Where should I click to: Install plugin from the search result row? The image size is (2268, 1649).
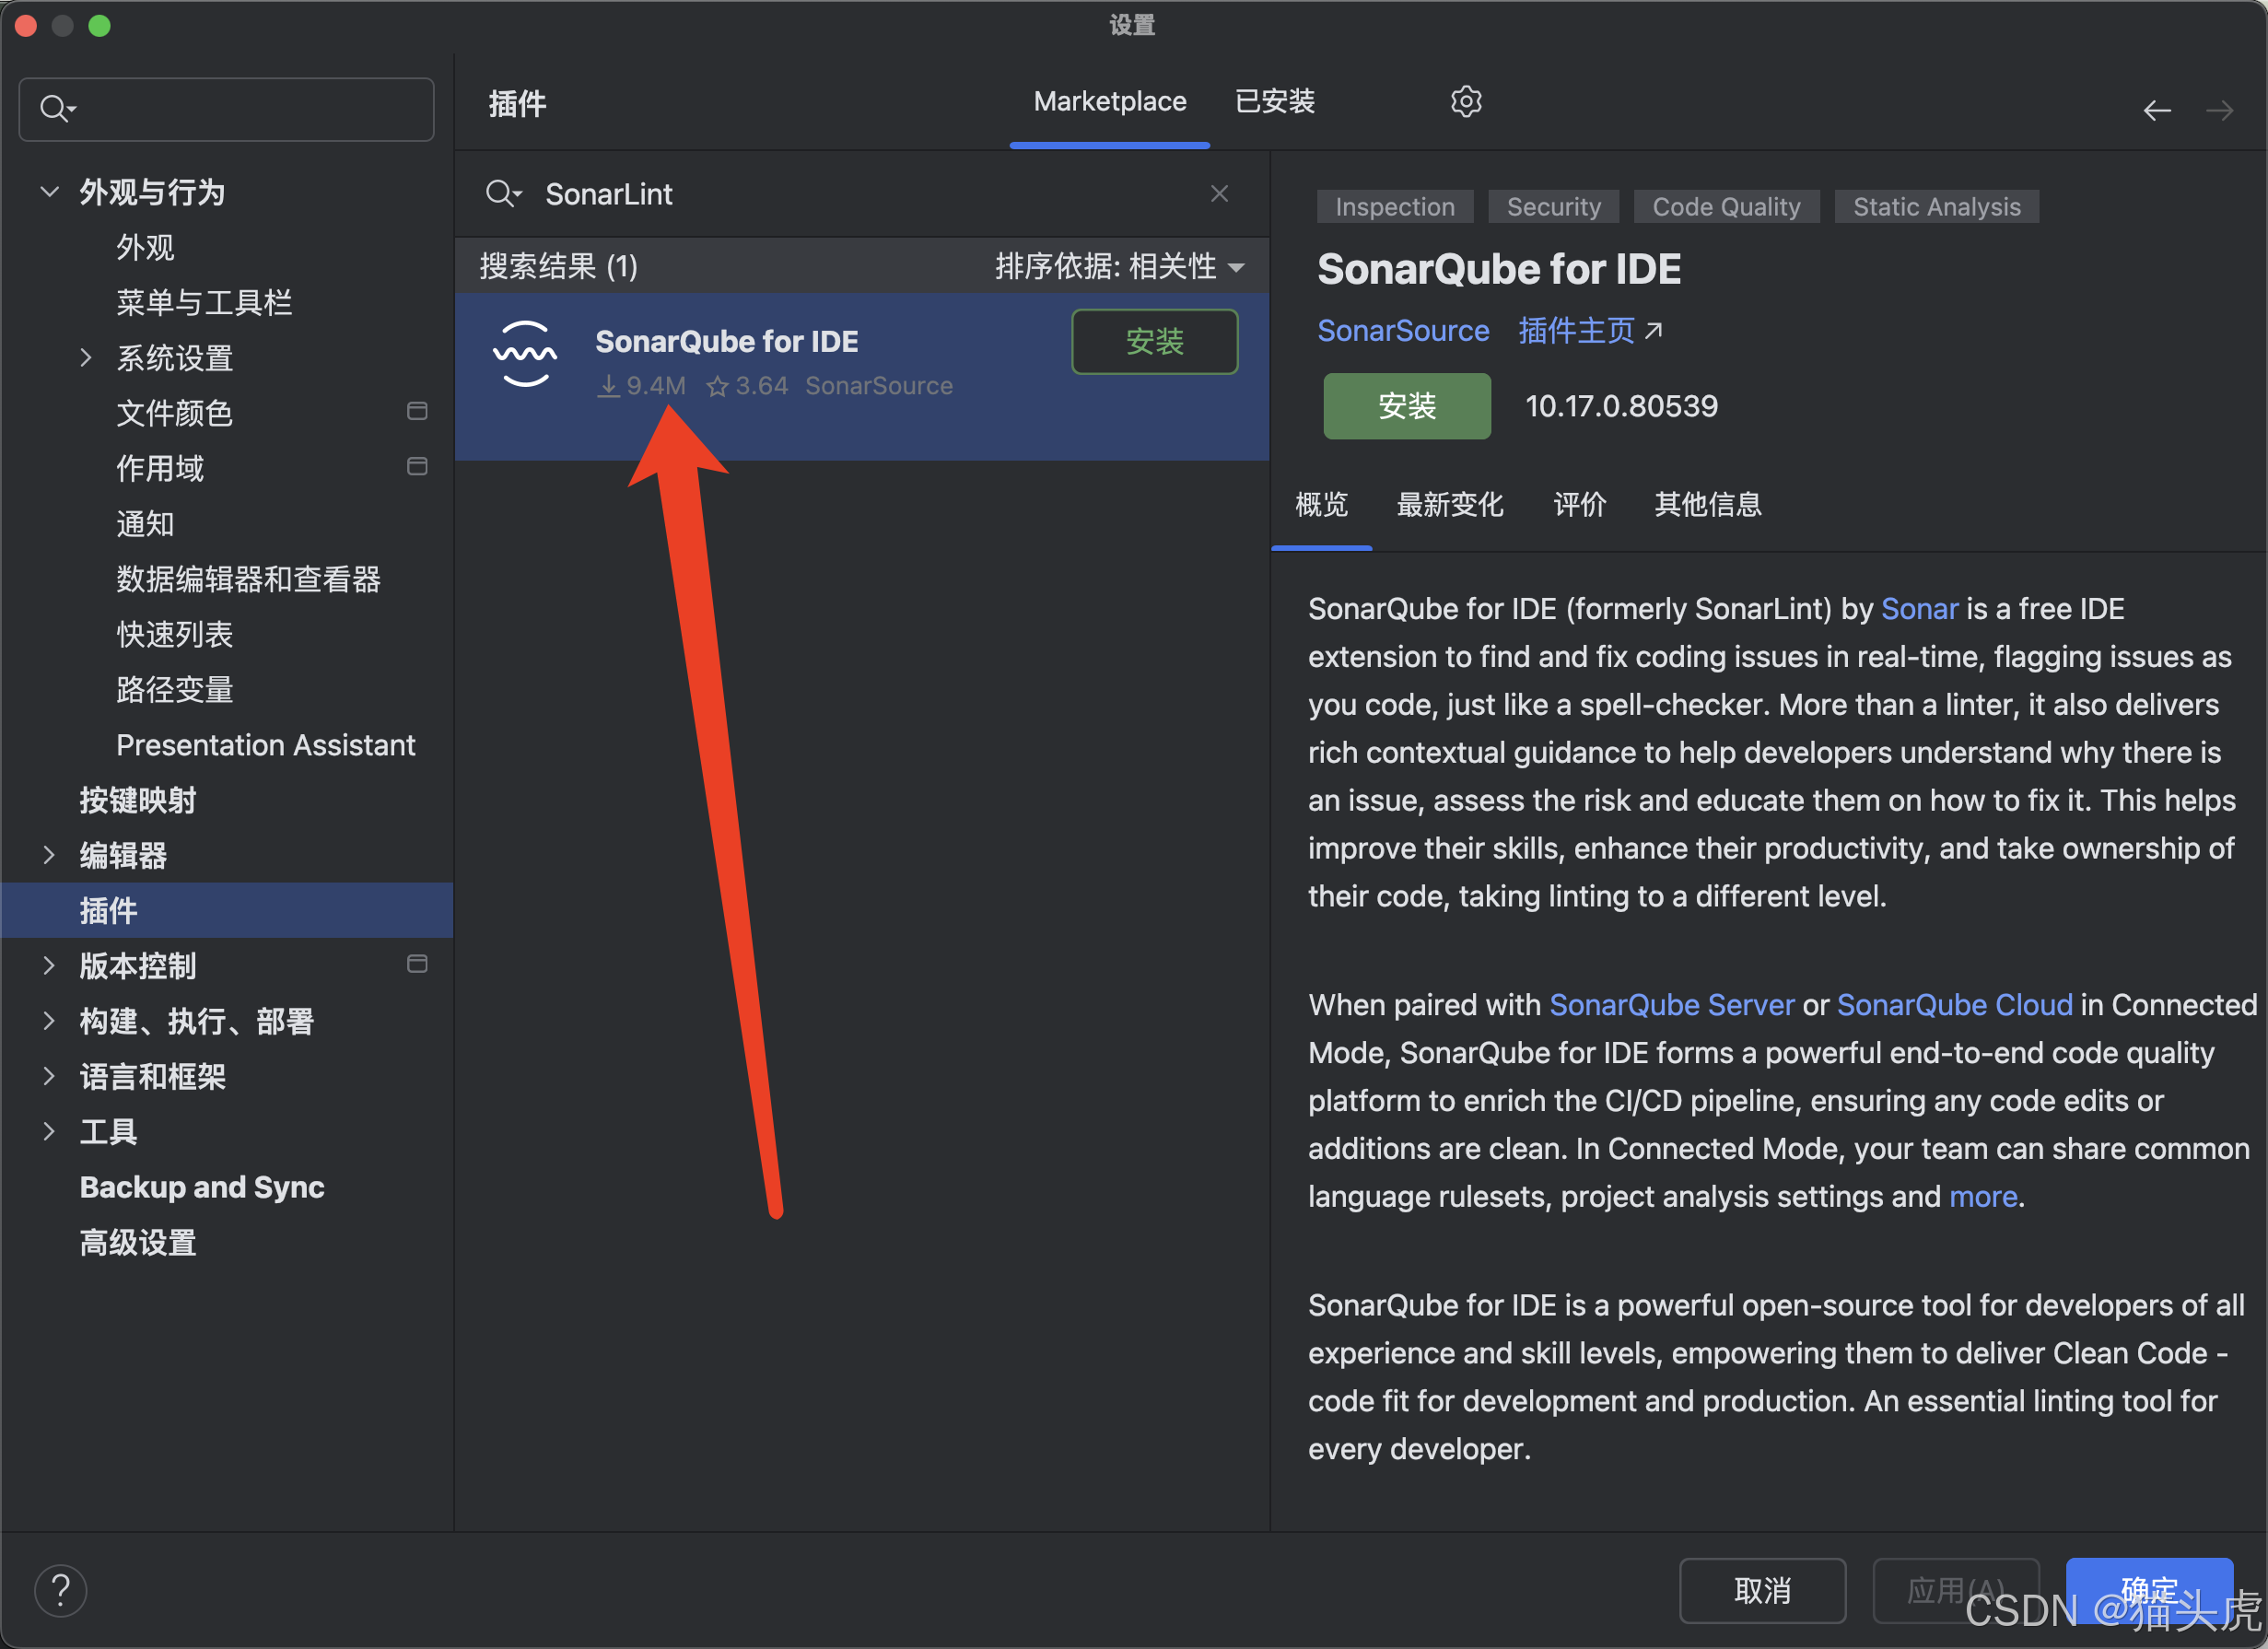tap(1154, 342)
